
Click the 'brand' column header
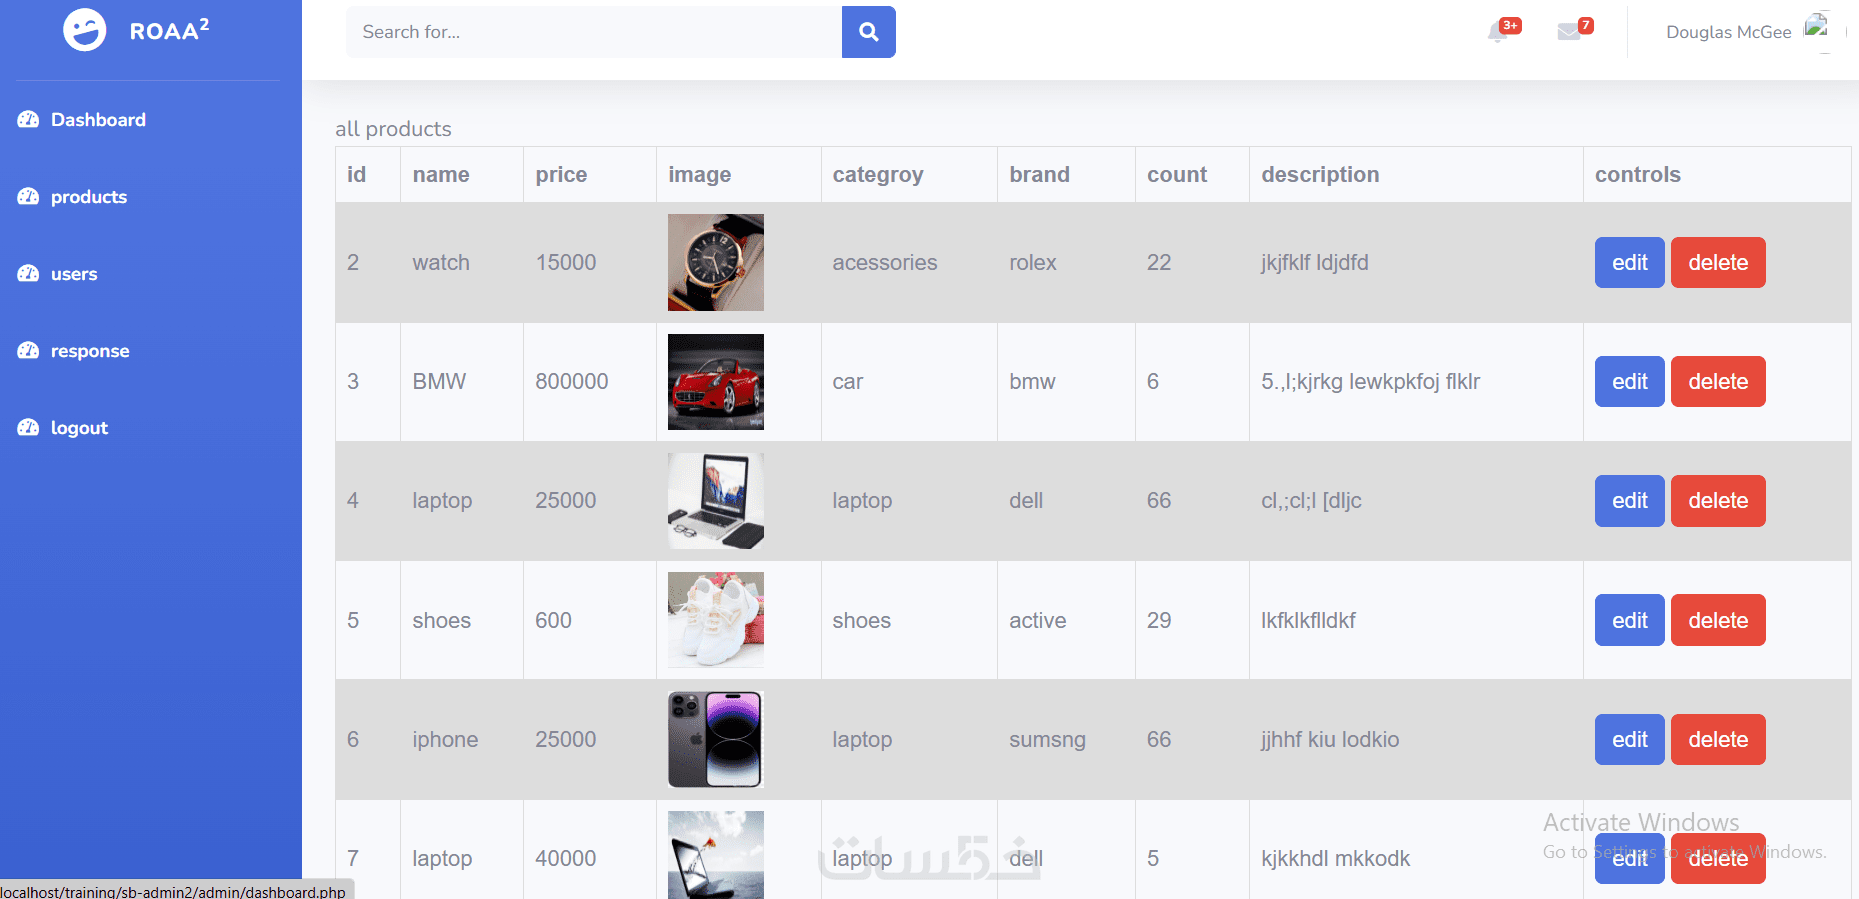click(1039, 175)
